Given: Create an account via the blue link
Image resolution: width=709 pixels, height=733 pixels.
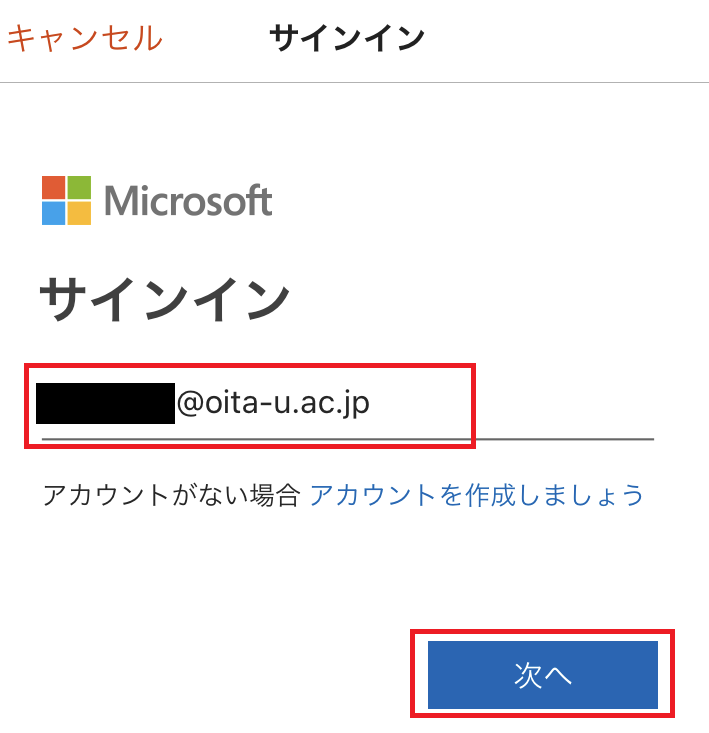Looking at the screenshot, I should [x=477, y=495].
